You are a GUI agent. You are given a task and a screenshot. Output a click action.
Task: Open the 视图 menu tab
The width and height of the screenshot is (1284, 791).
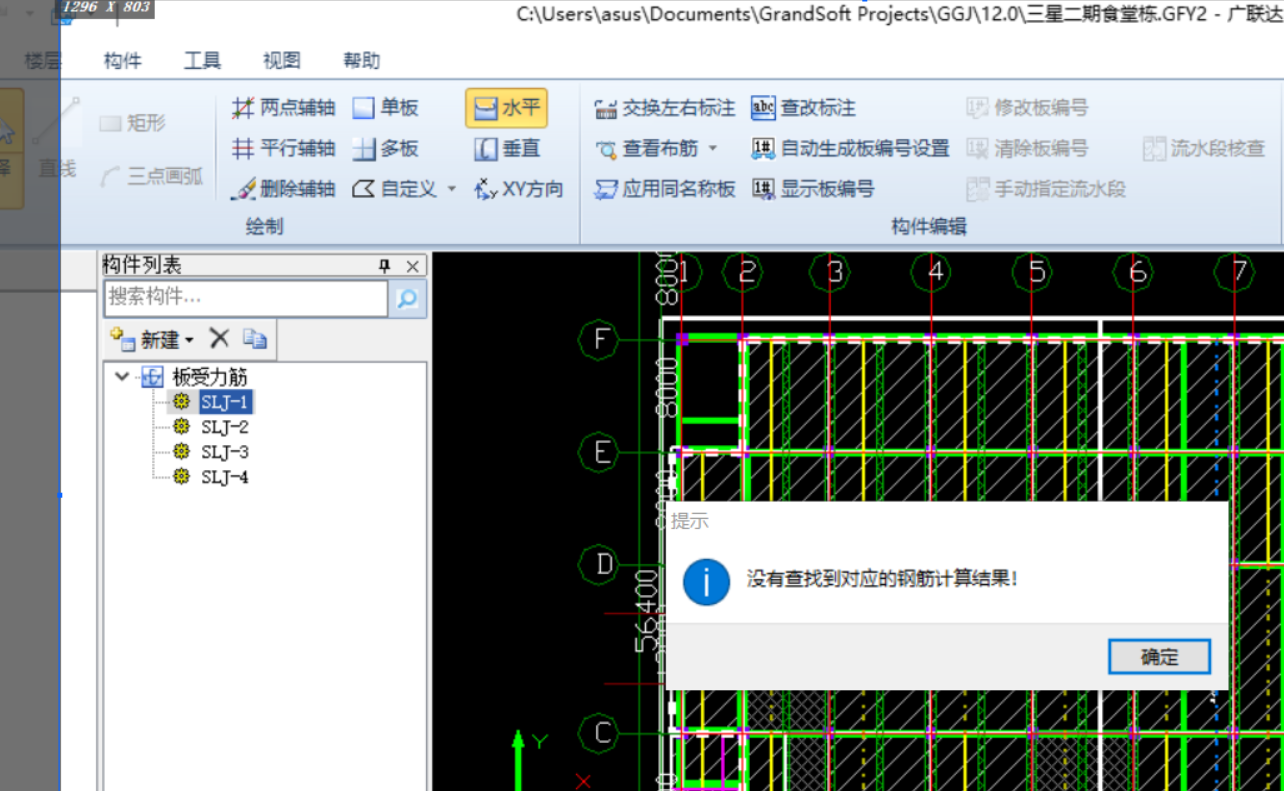(x=282, y=61)
